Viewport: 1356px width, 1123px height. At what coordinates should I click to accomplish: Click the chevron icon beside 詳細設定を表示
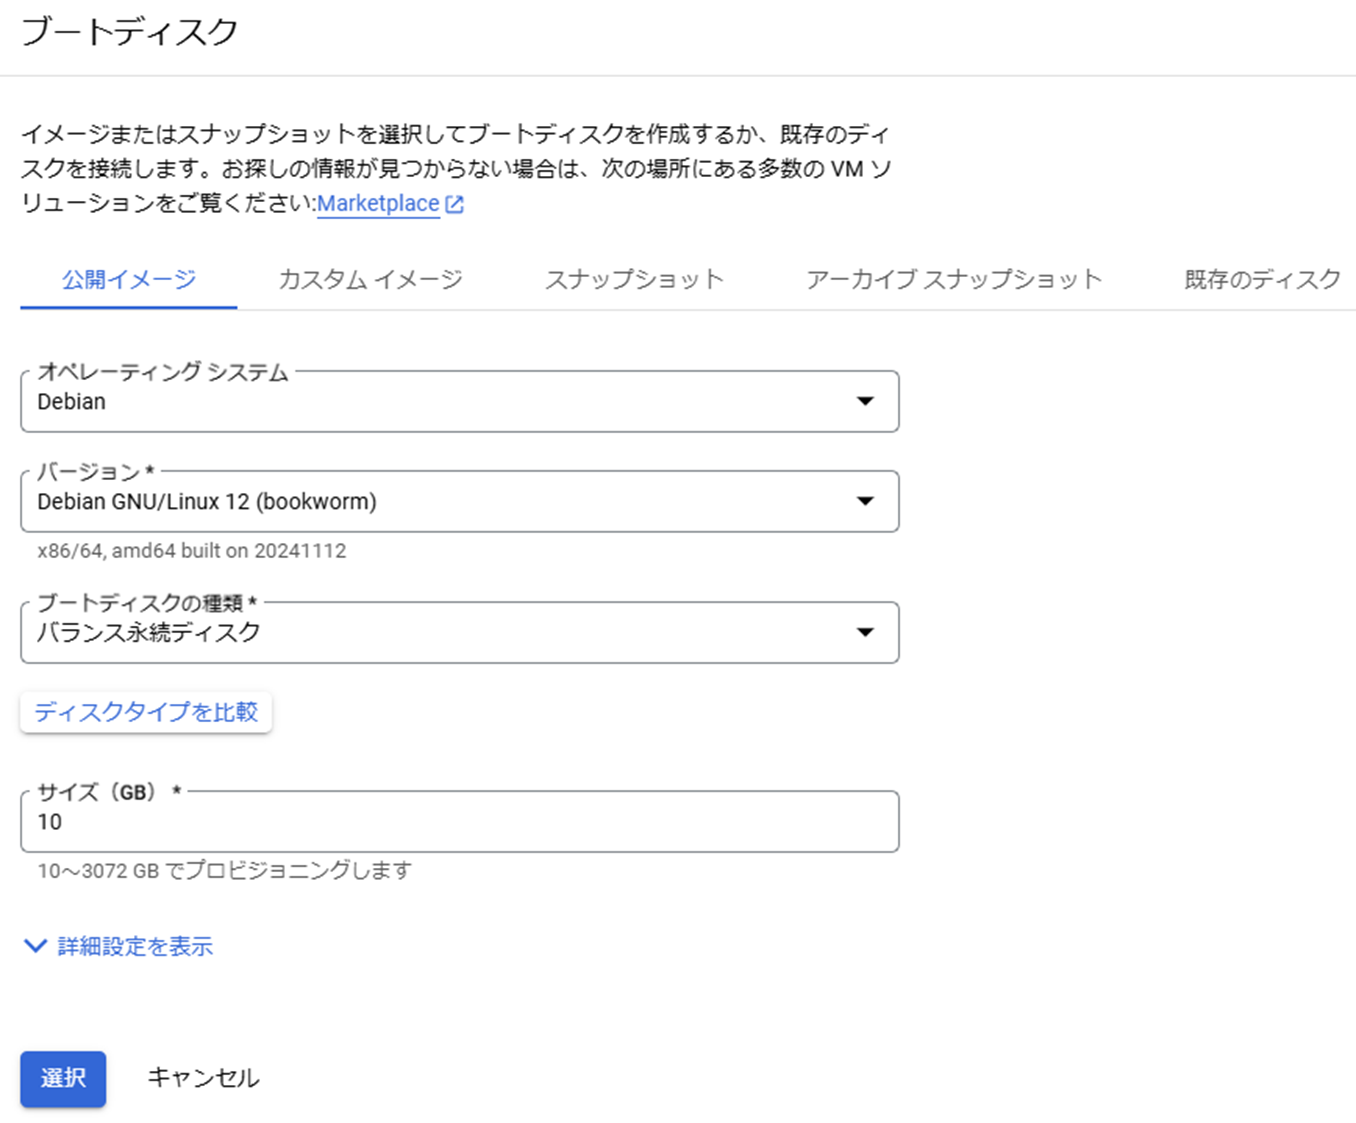(35, 946)
